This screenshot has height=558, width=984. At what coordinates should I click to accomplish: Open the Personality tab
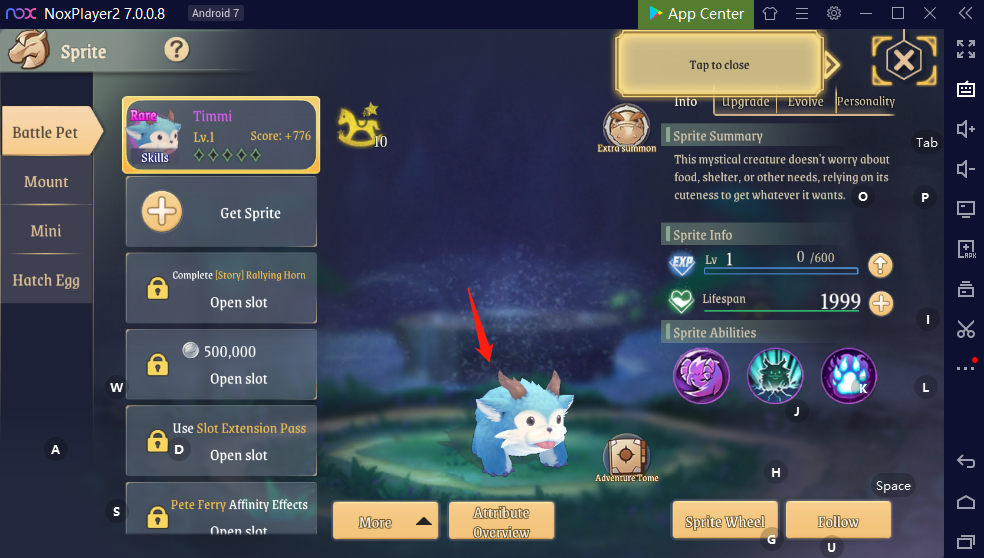[865, 102]
